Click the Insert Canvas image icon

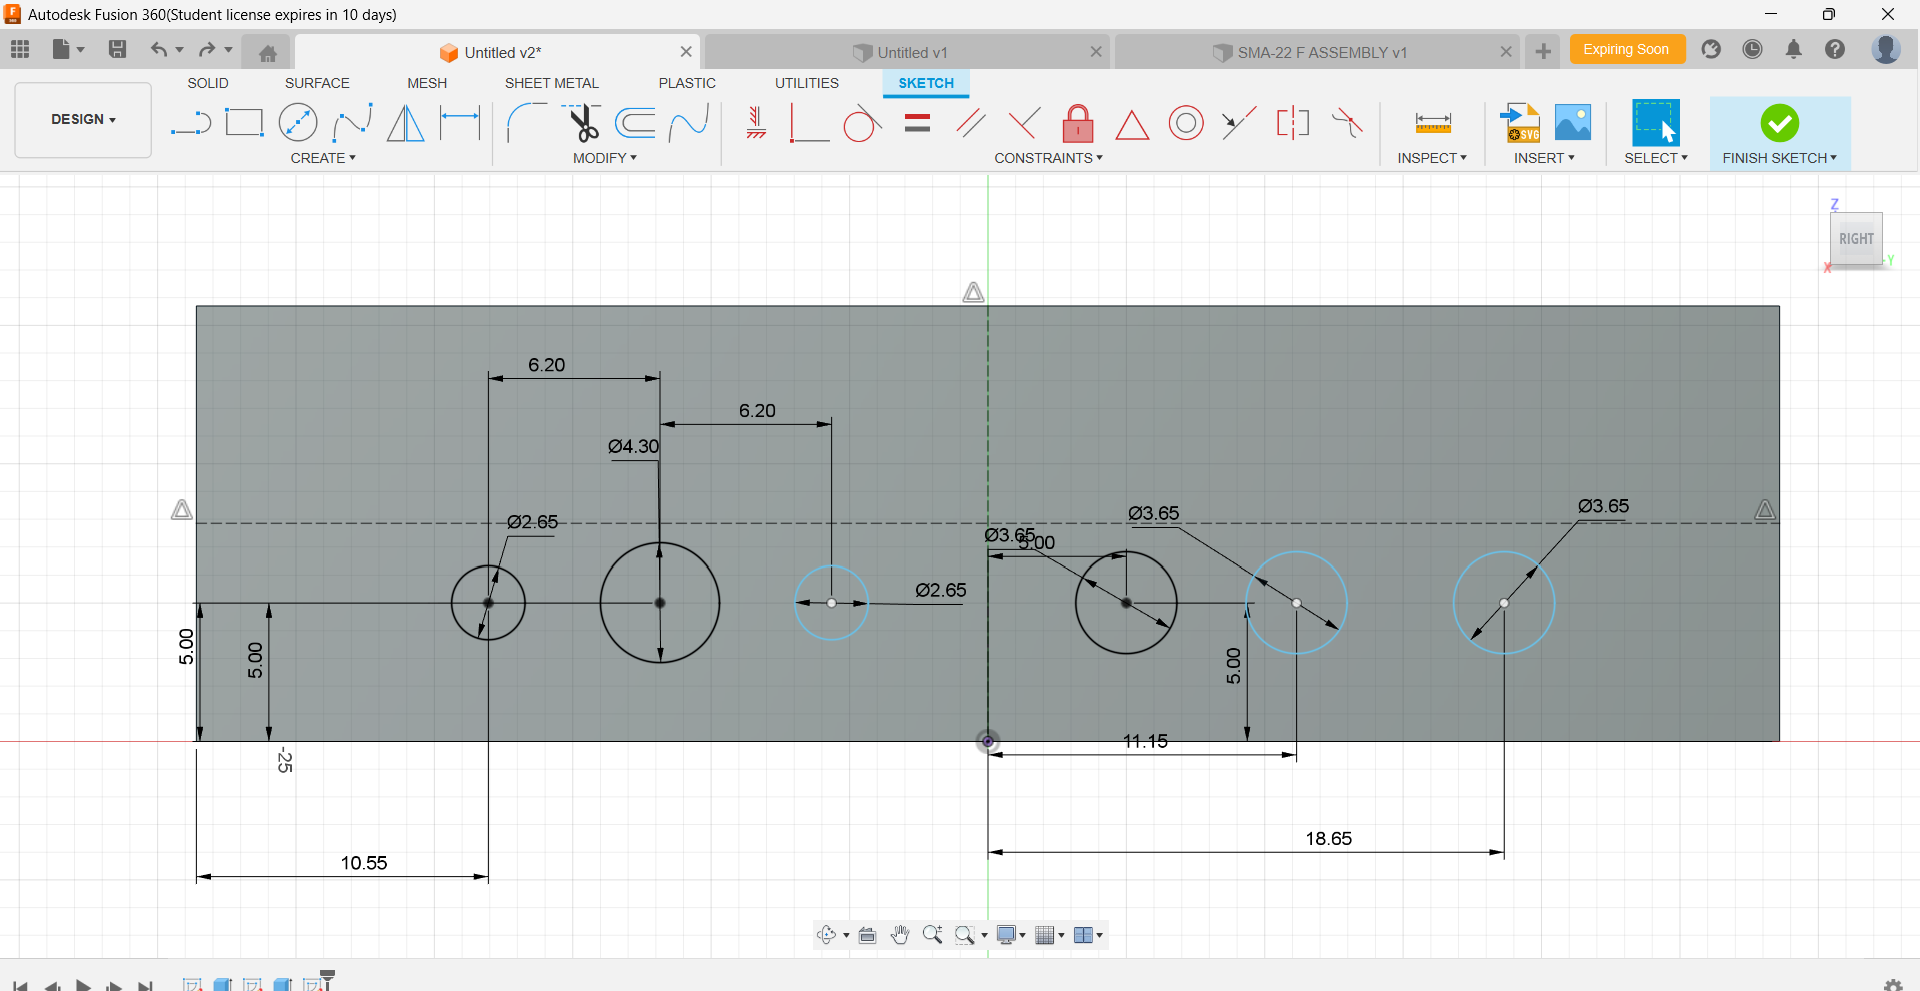[x=1573, y=123]
